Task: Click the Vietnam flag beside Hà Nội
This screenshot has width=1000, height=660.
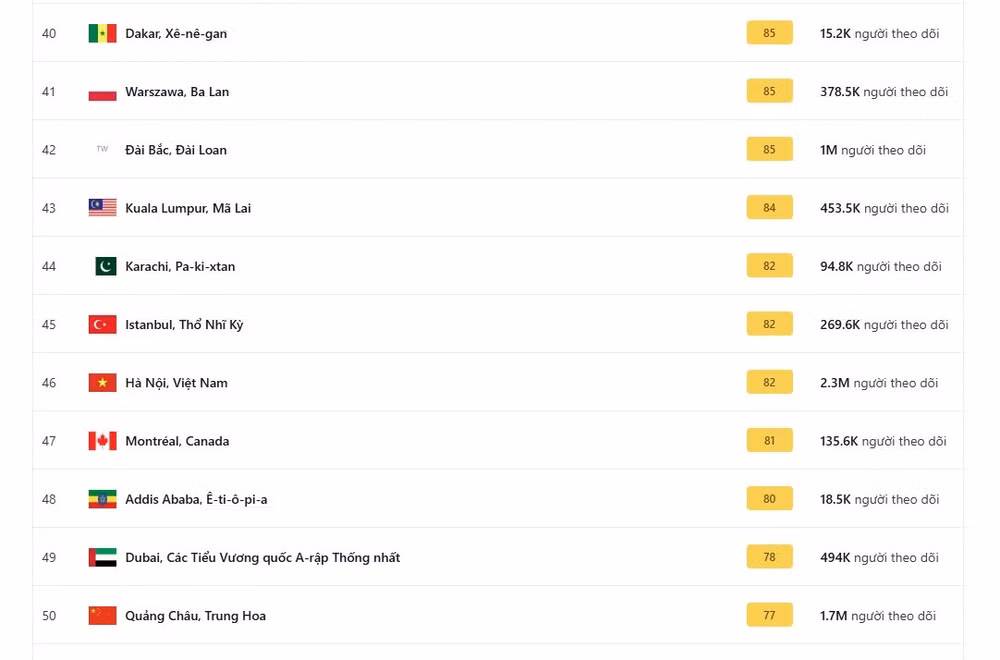Action: (102, 383)
